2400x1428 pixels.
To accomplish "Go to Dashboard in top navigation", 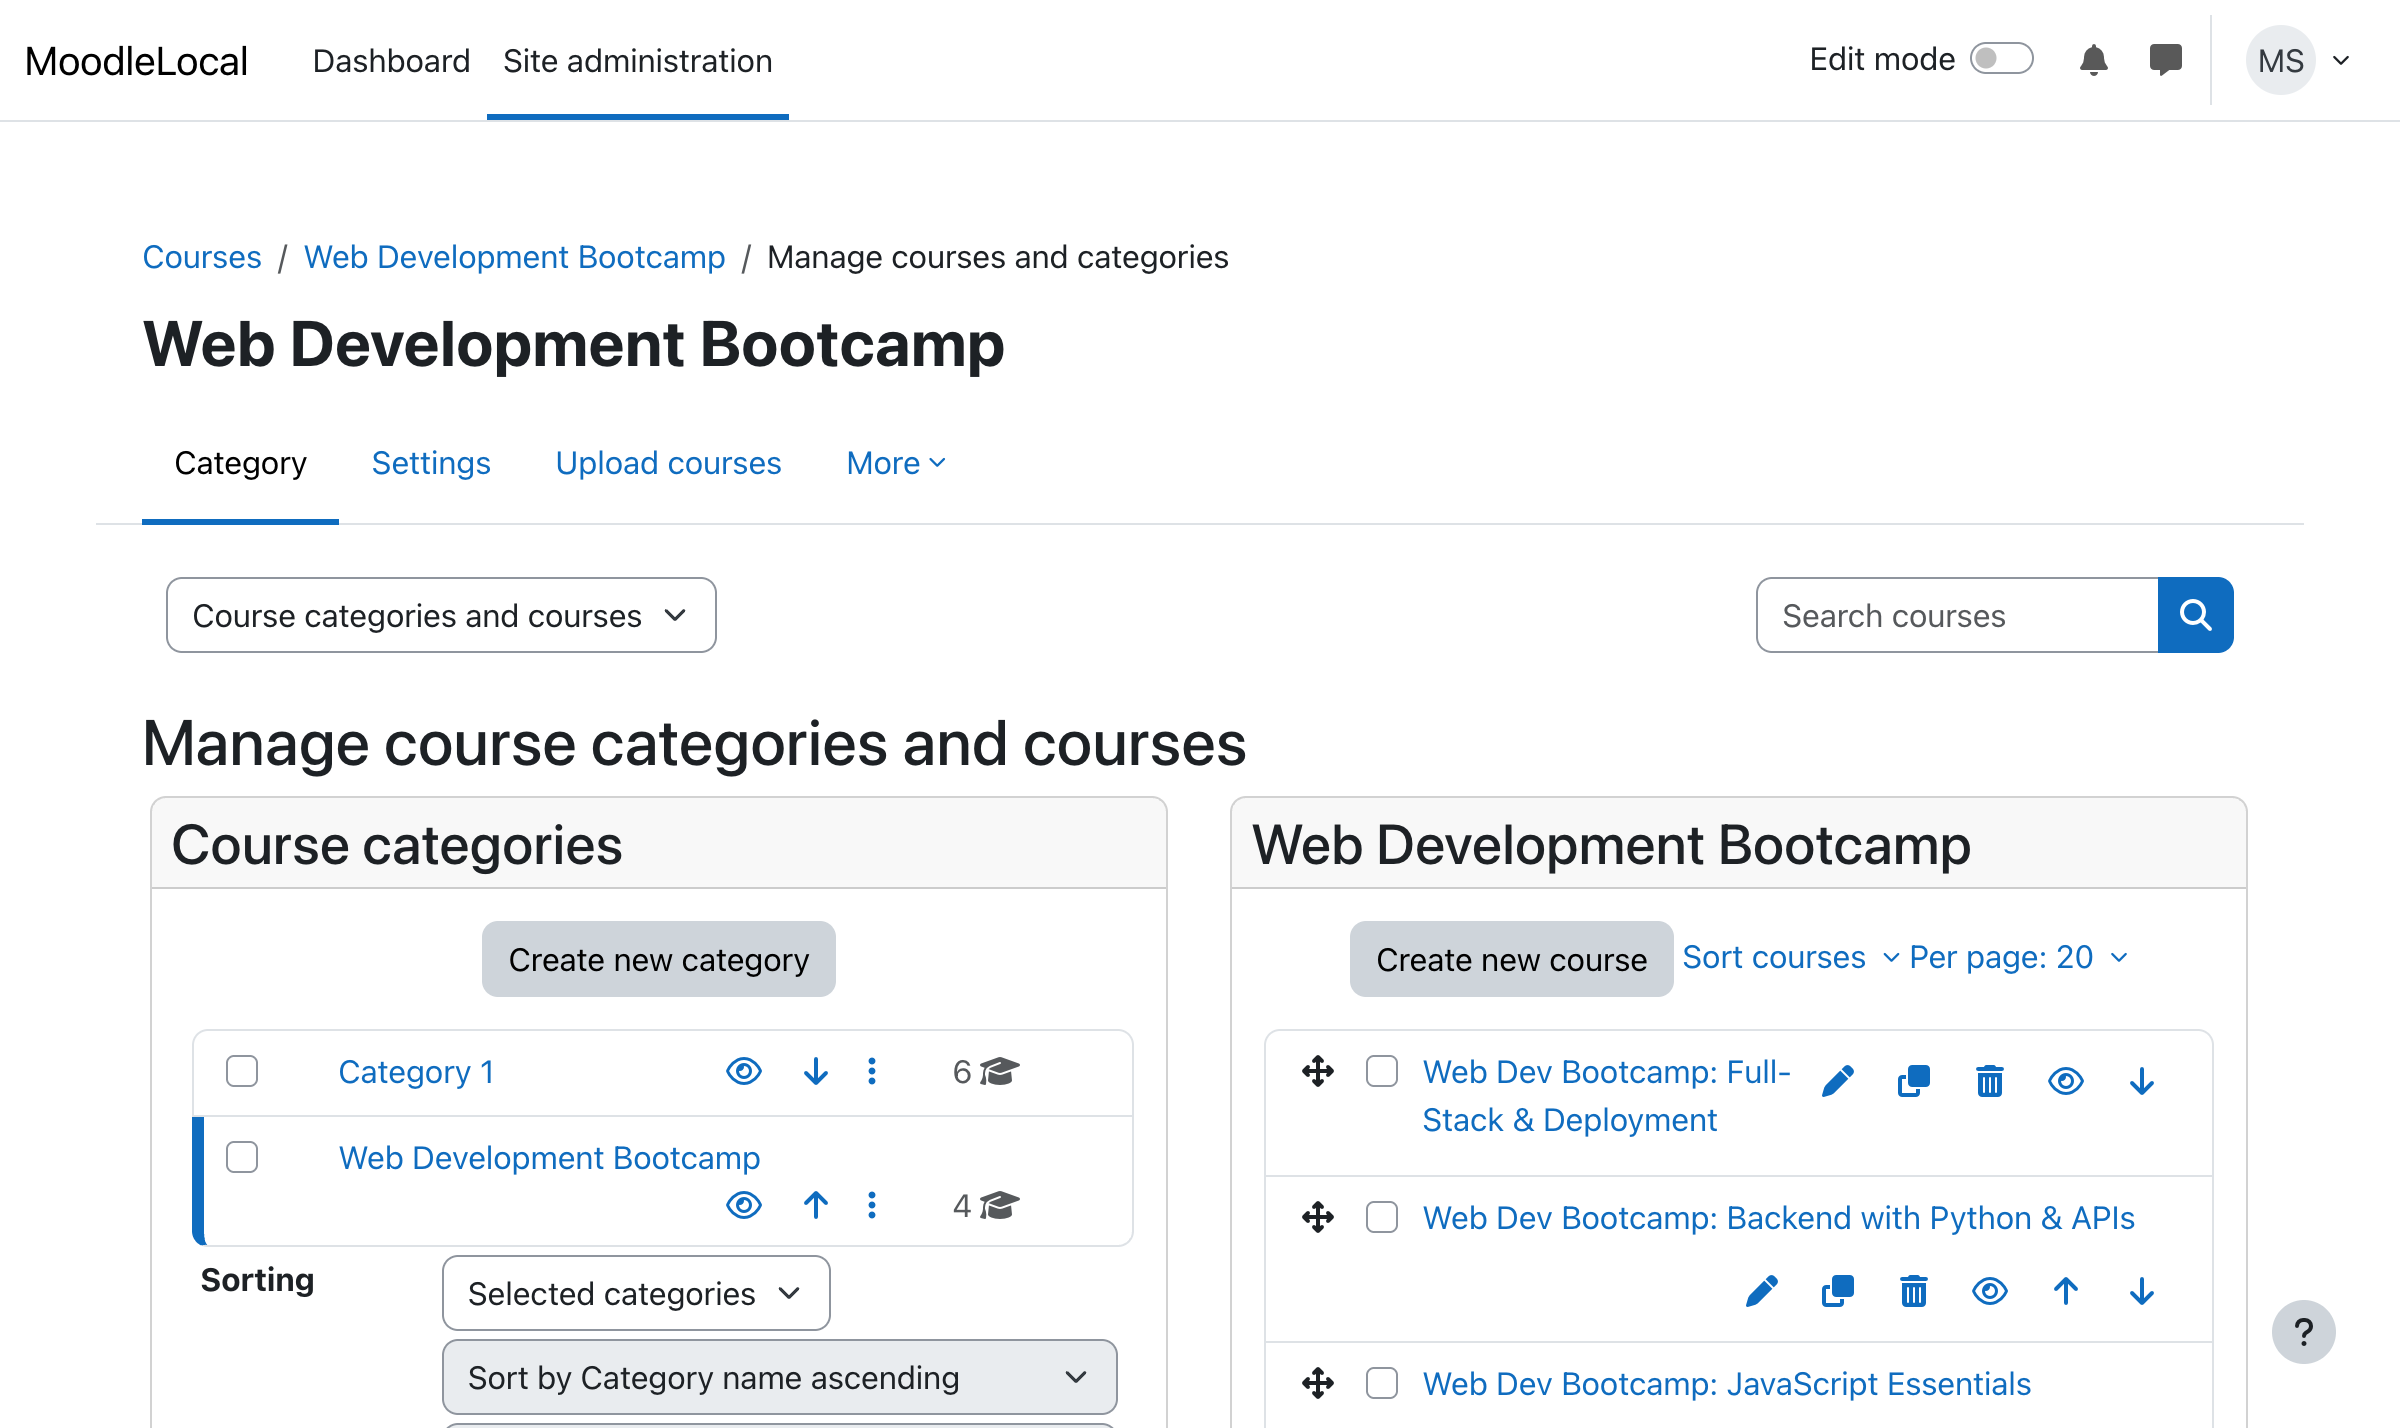I will click(391, 60).
